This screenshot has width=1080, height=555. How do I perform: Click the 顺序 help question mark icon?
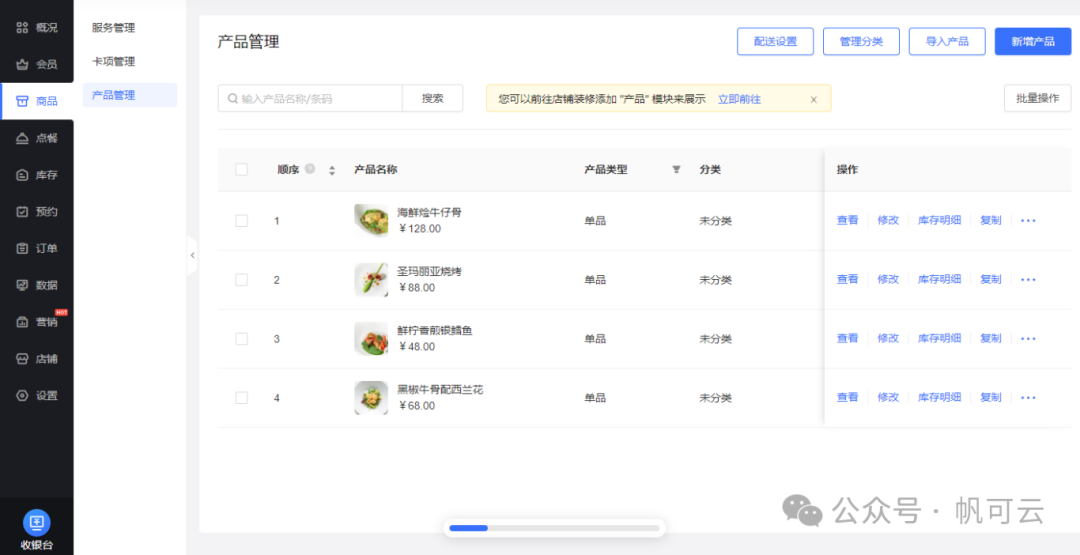(310, 169)
